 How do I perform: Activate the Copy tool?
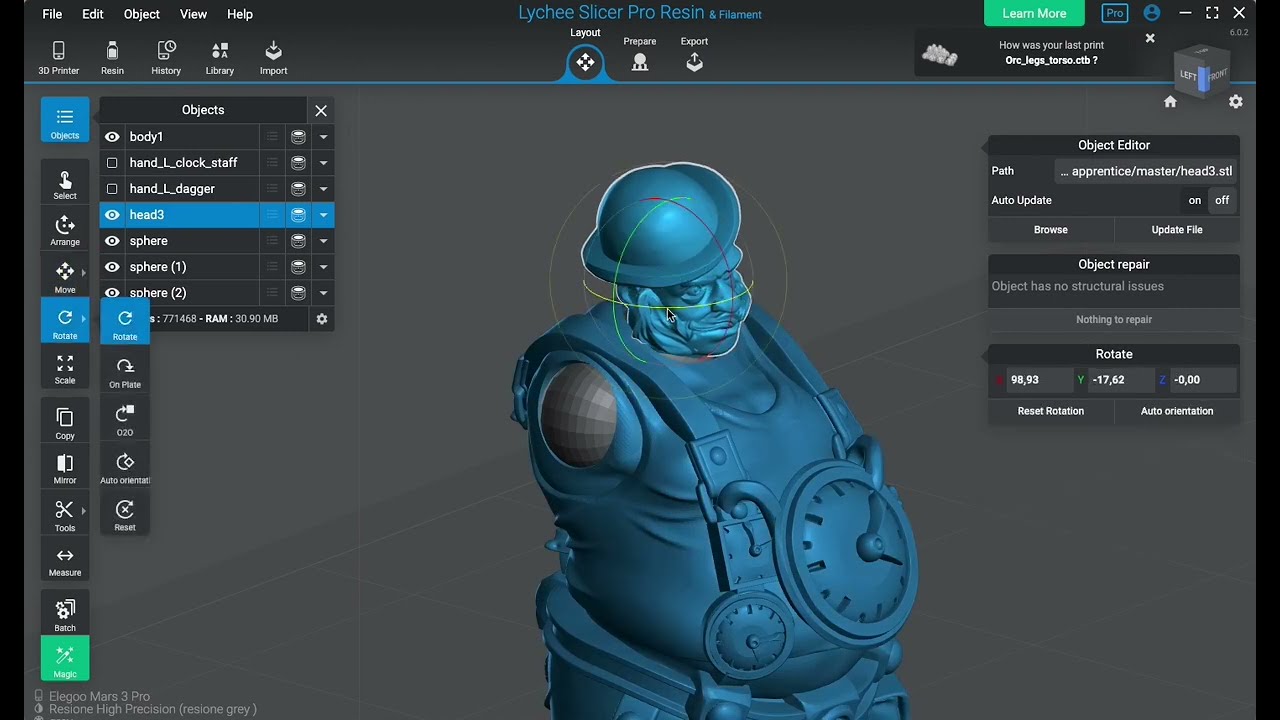[x=65, y=422]
